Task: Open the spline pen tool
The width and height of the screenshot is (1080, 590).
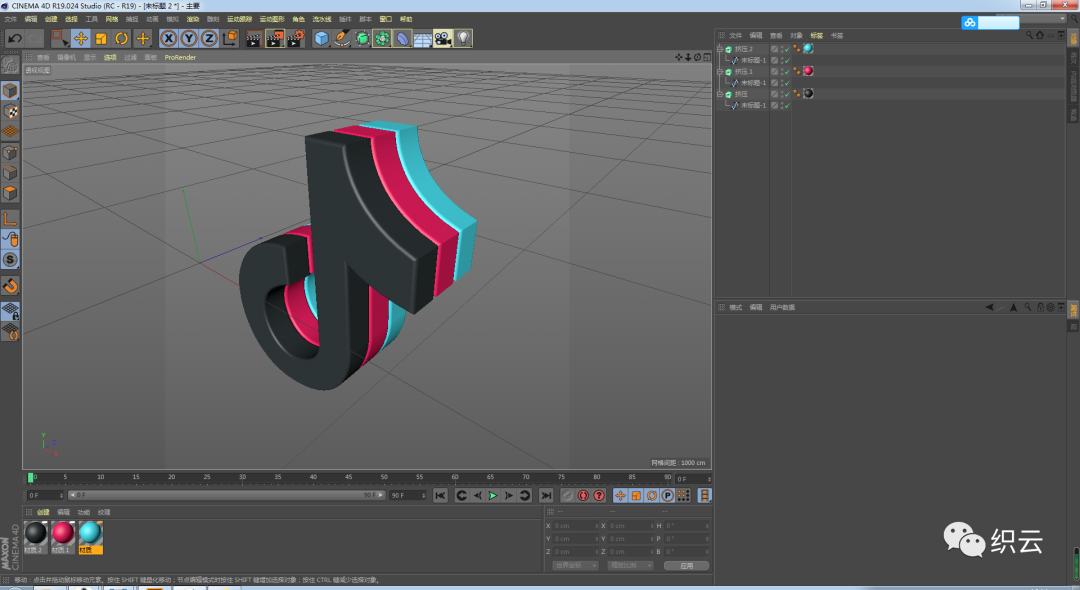Action: click(342, 39)
